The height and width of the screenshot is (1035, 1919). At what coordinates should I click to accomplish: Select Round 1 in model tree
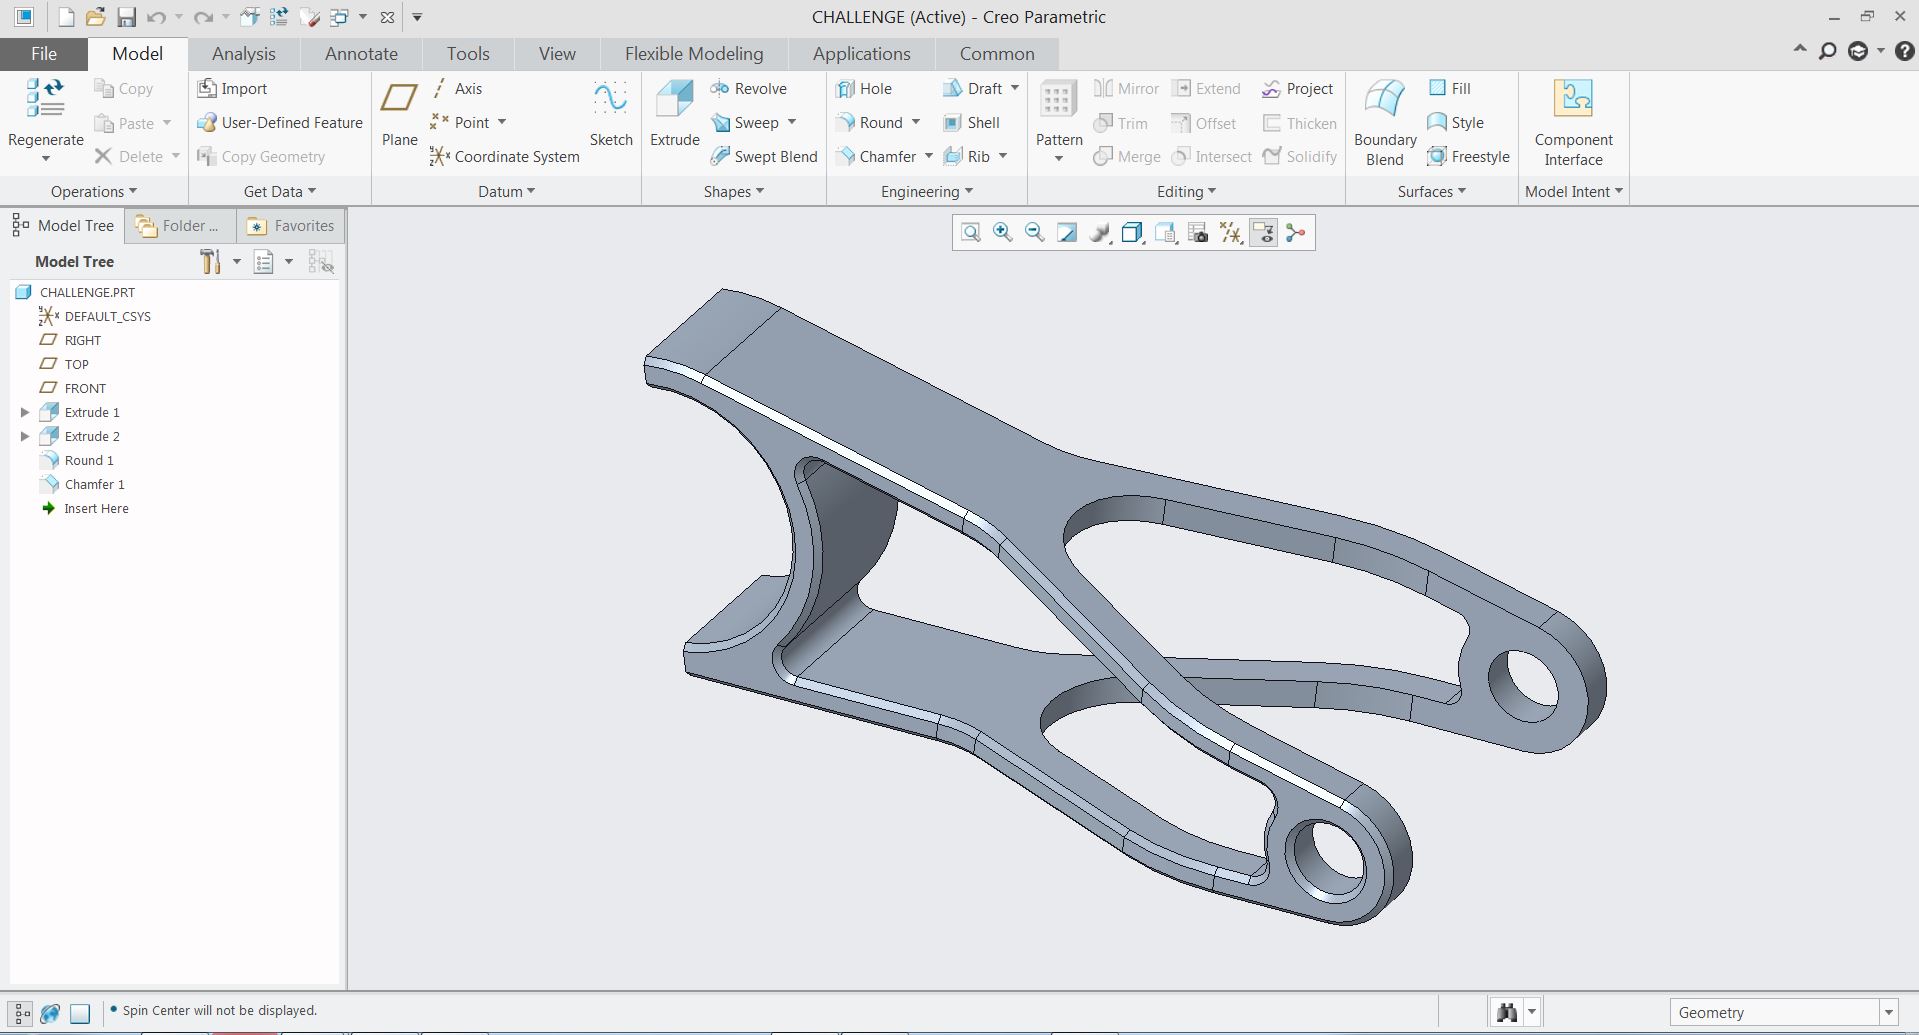click(77, 461)
